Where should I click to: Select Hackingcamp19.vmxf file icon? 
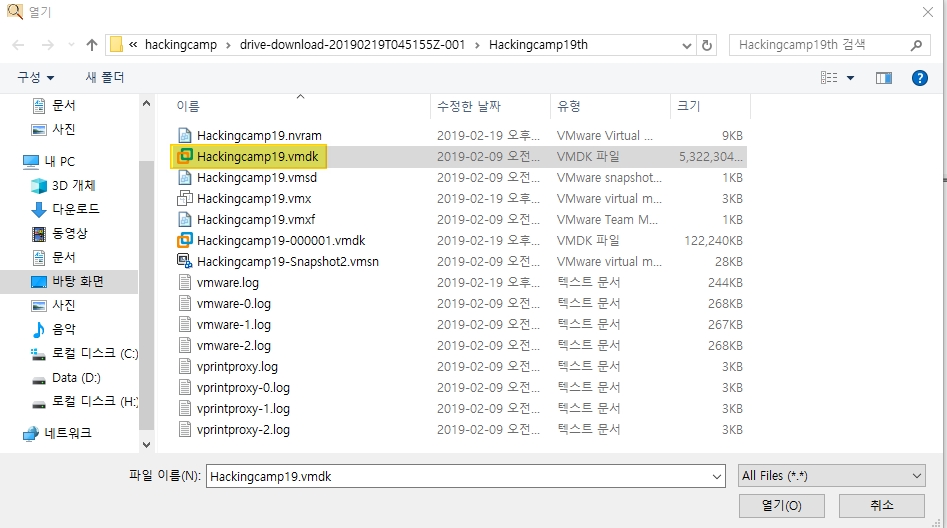pos(184,219)
